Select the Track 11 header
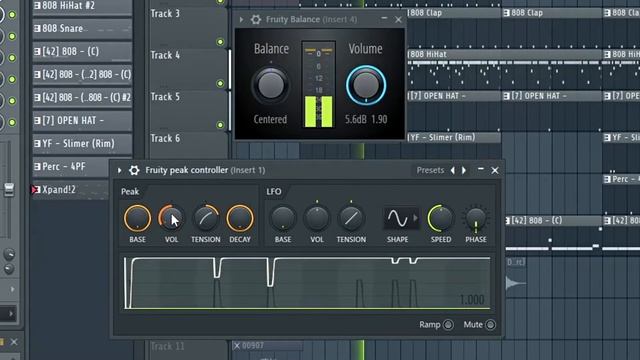 tap(188, 349)
